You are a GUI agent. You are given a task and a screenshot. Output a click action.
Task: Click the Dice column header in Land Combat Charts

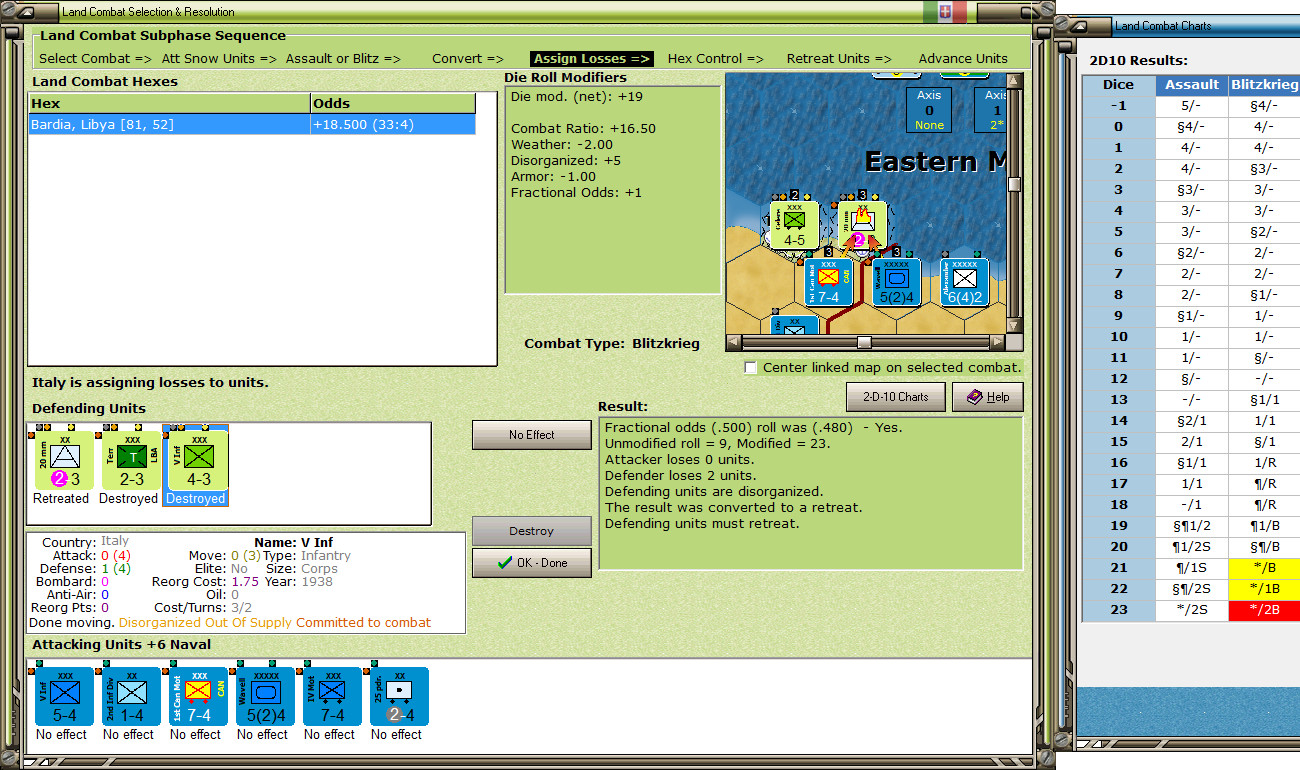point(1118,85)
